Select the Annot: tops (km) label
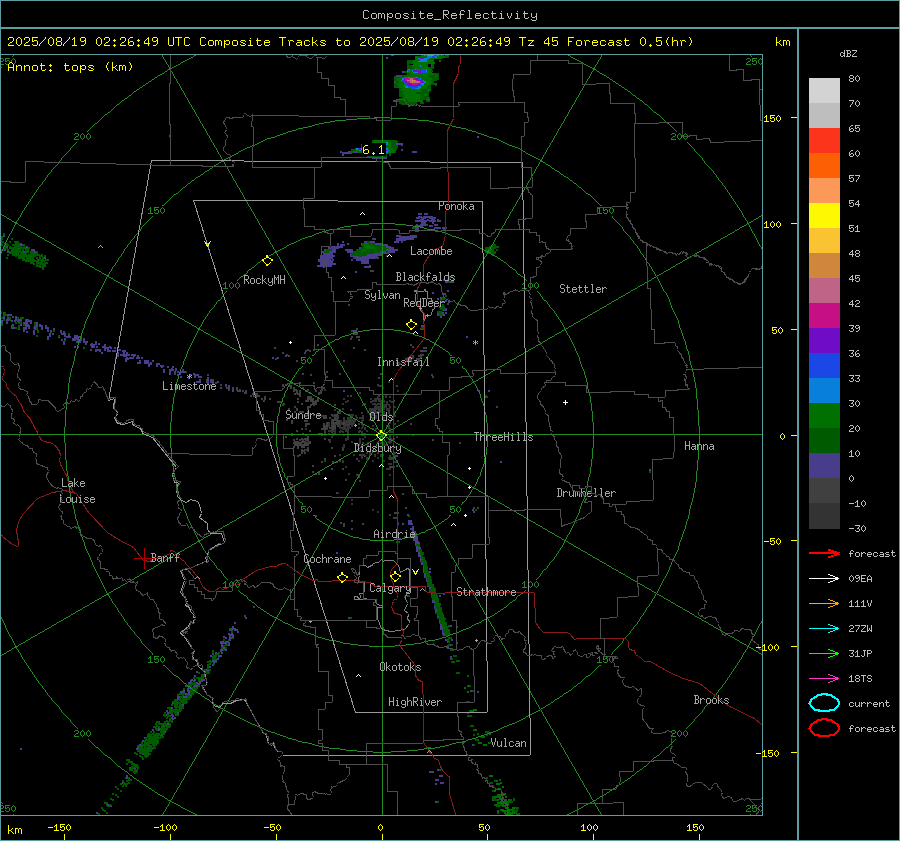The height and width of the screenshot is (841, 900). (x=70, y=67)
